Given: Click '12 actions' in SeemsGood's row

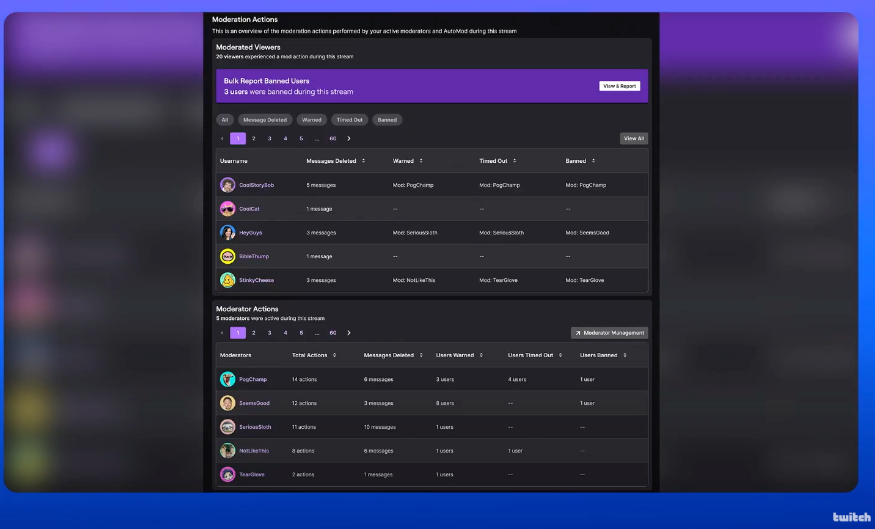Looking at the screenshot, I should 304,403.
